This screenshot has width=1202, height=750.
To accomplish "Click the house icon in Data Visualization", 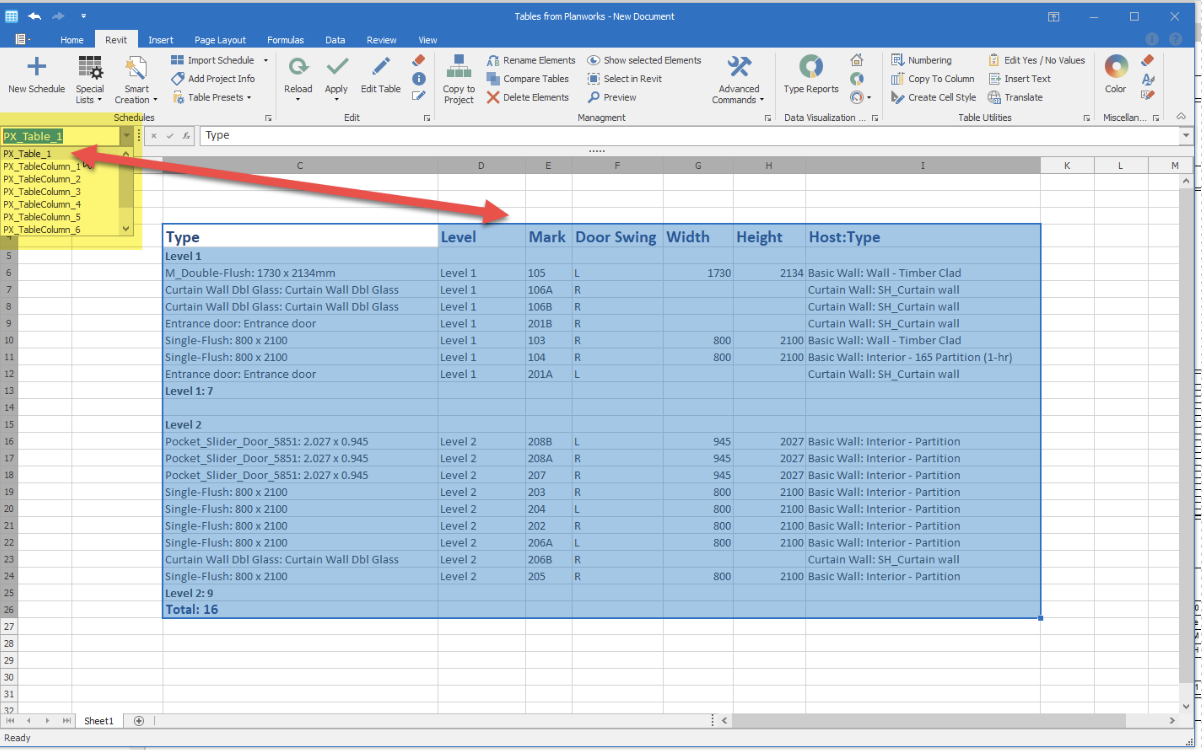I will point(857,60).
